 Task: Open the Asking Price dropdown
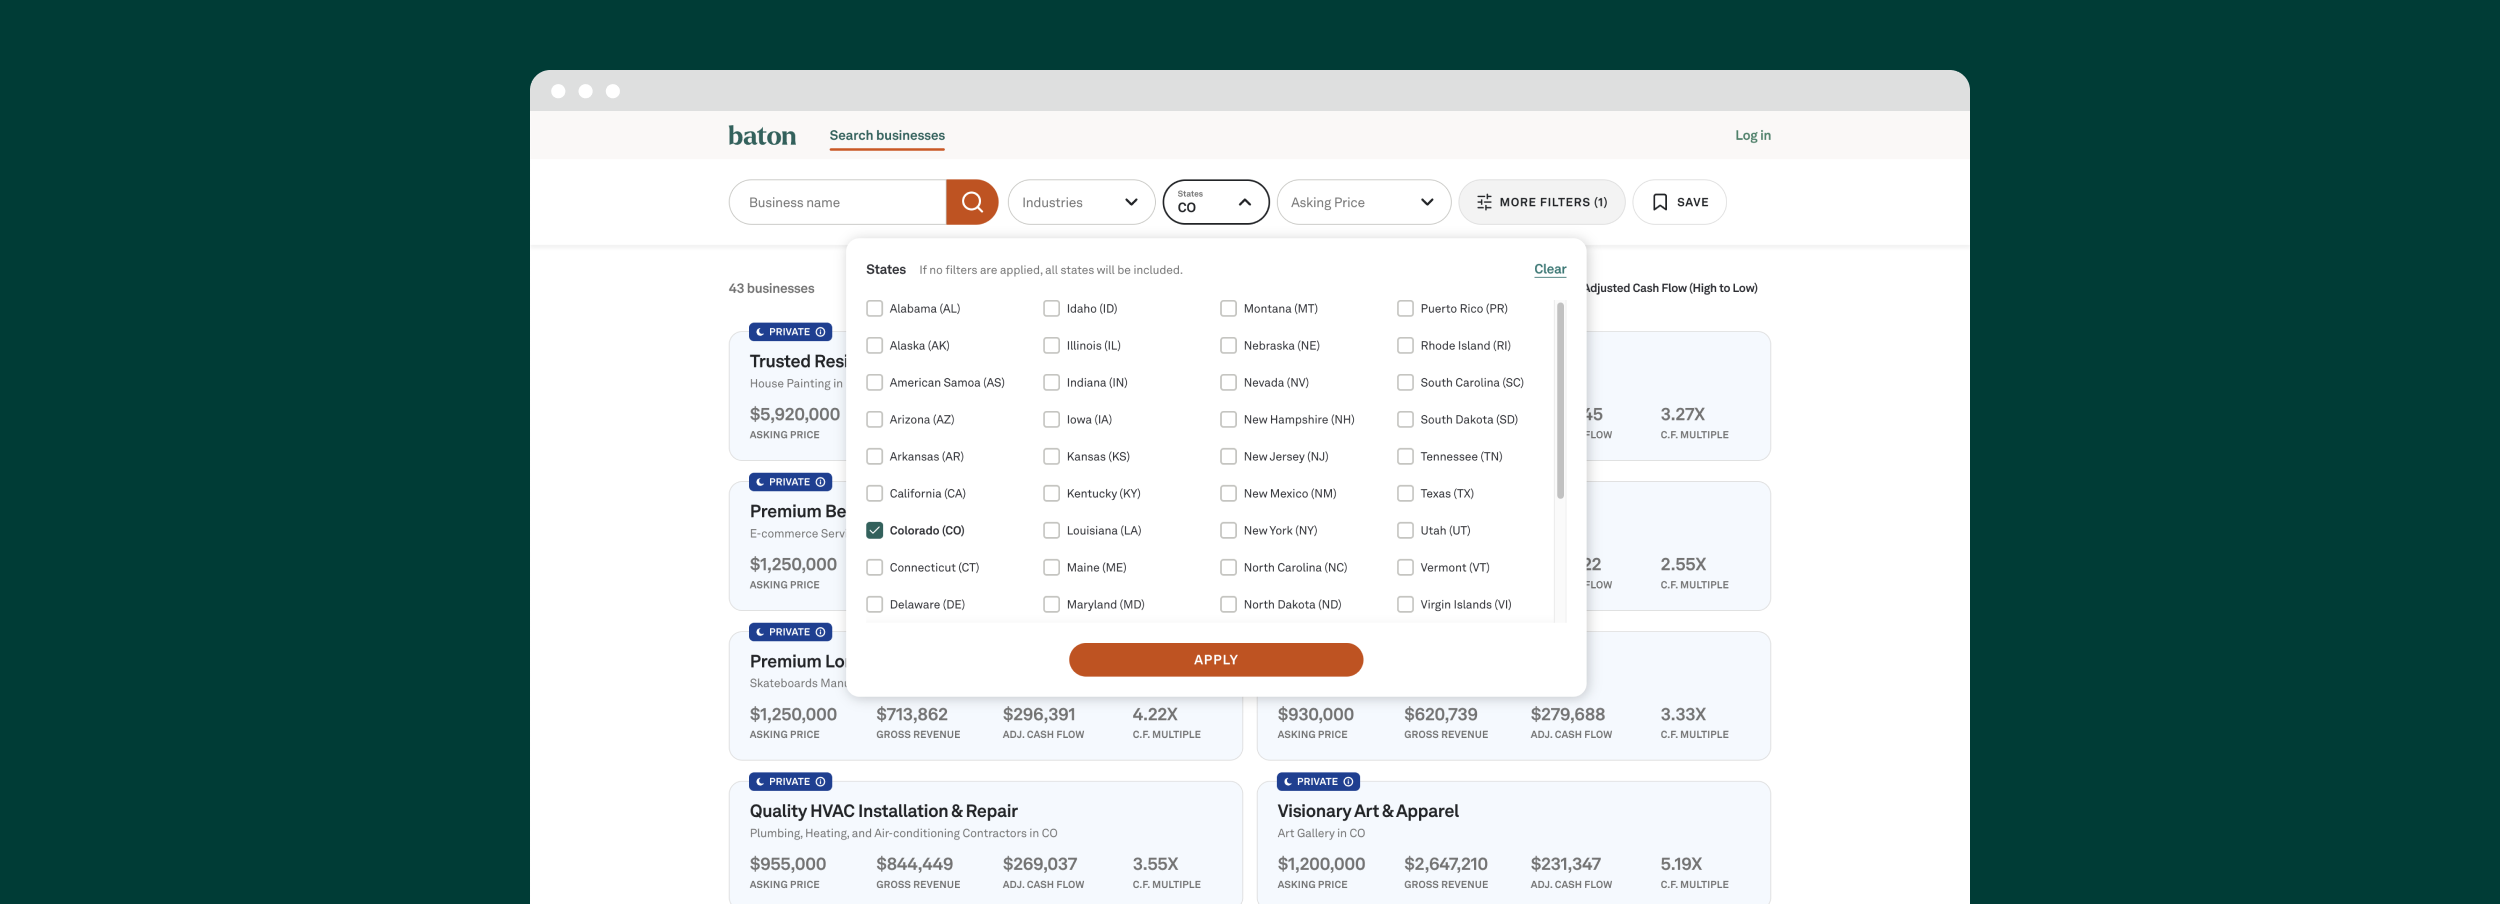click(1364, 202)
